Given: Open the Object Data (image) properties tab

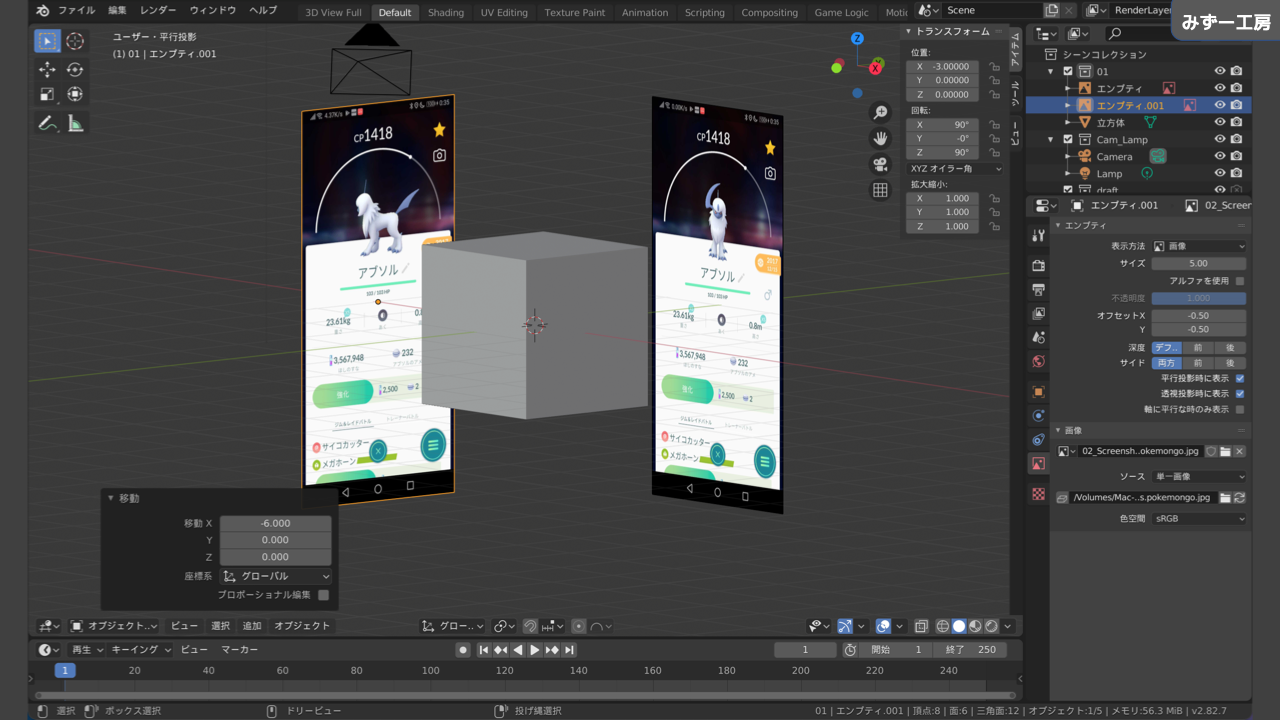Looking at the screenshot, I should 1038,463.
